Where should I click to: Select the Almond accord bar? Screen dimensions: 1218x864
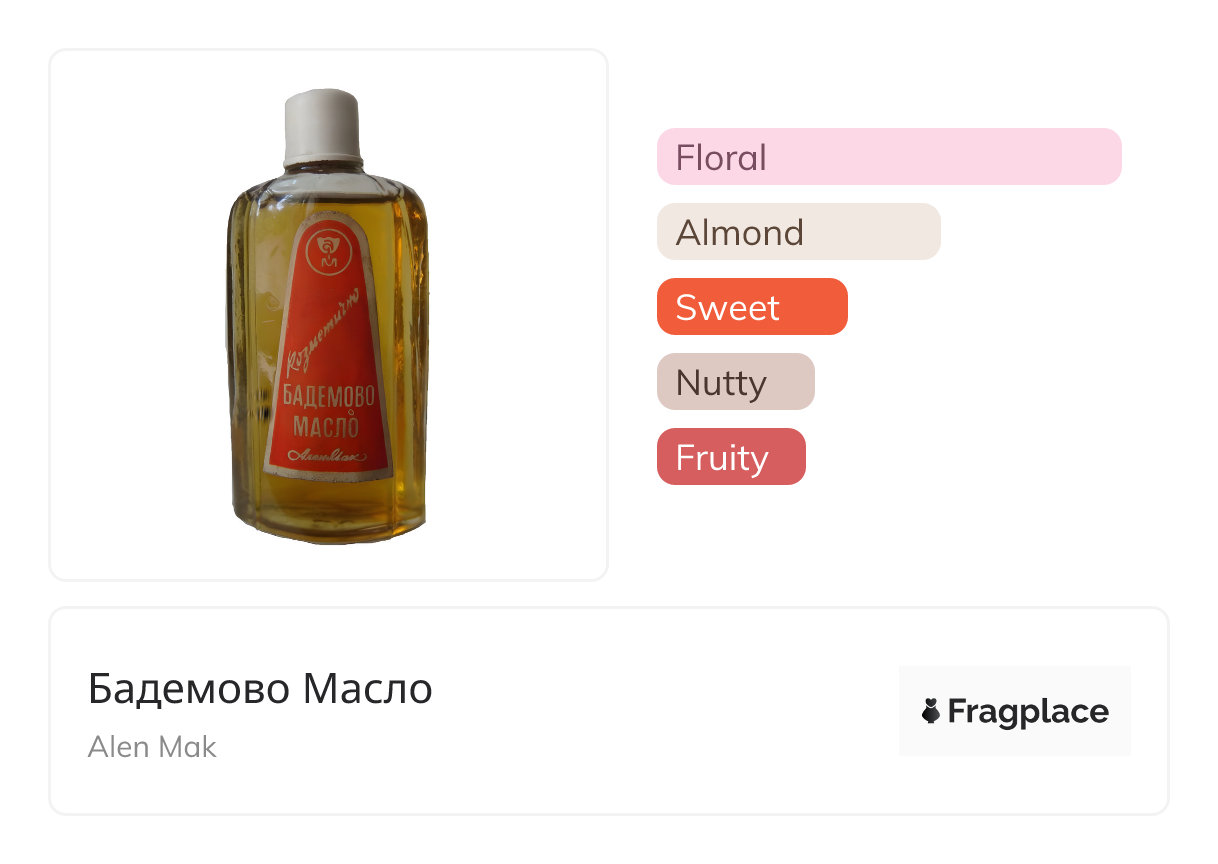(798, 232)
